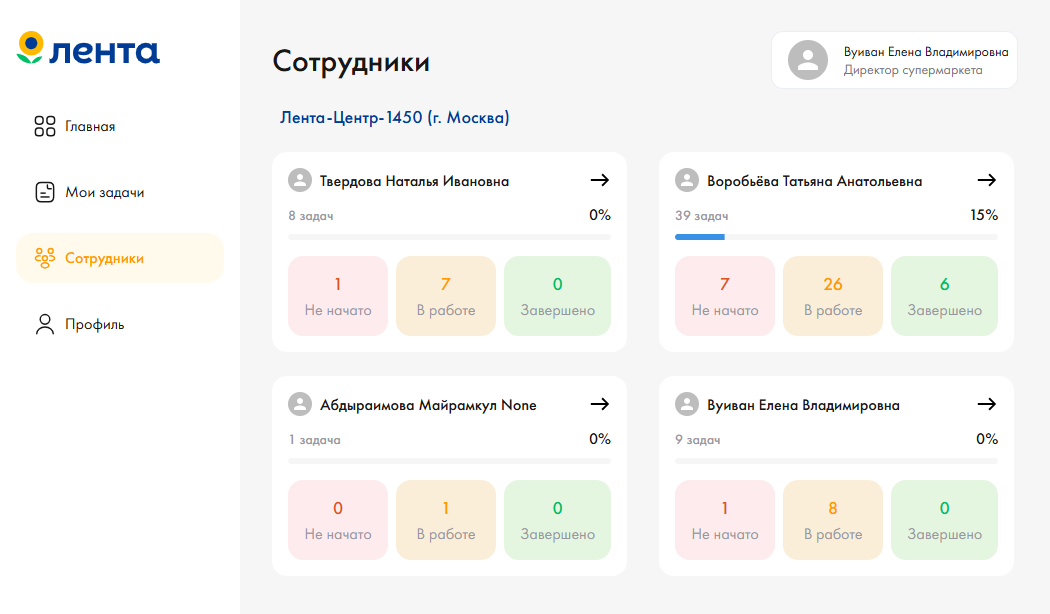Viewport: 1050px width, 614px height.
Task: Open Воробьёва Татьяна Анатольевна arrow
Action: point(987,180)
